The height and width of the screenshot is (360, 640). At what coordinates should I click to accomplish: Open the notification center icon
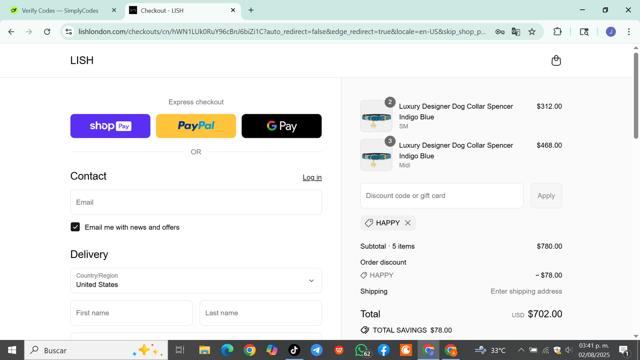pos(623,350)
